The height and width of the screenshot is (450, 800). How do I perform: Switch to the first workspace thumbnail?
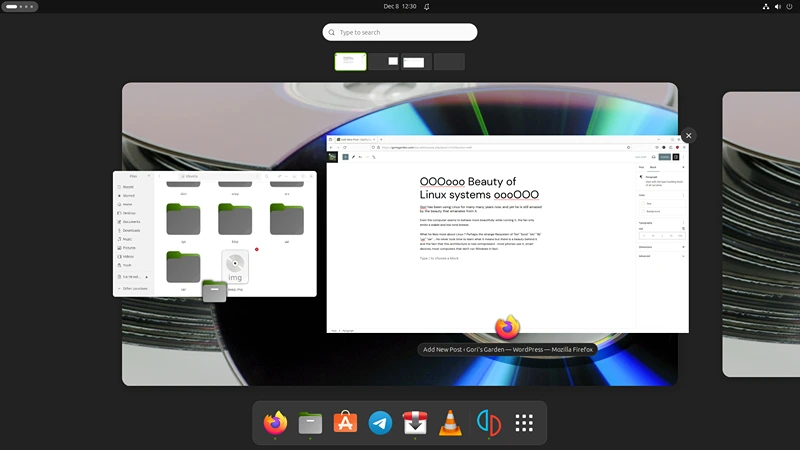pos(350,62)
